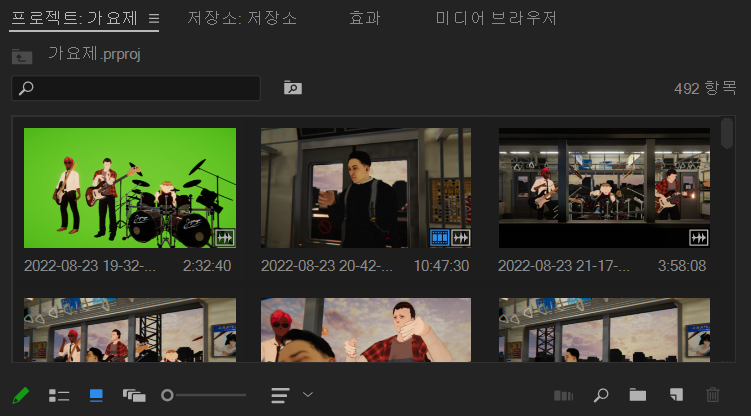The height and width of the screenshot is (416, 751).
Task: Click the project panel vertical scrollbar
Action: [727, 133]
